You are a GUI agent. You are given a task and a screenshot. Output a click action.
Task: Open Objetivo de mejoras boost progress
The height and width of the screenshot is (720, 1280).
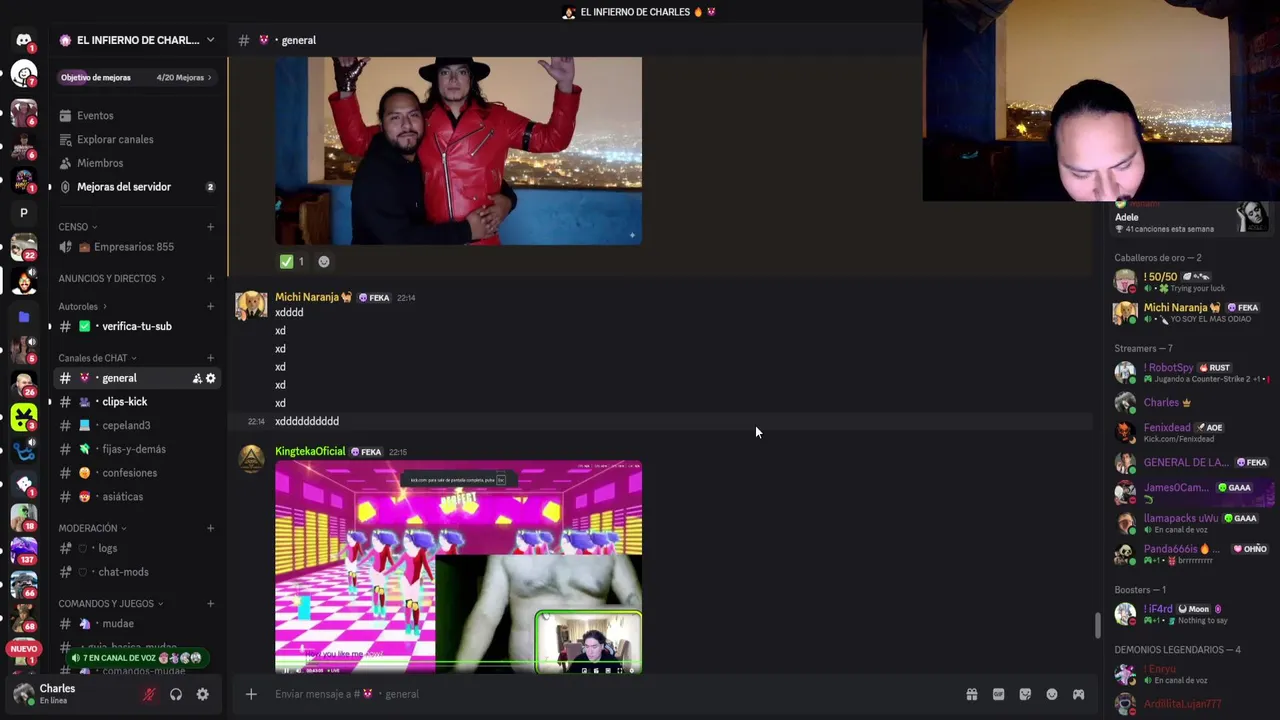pos(136,77)
